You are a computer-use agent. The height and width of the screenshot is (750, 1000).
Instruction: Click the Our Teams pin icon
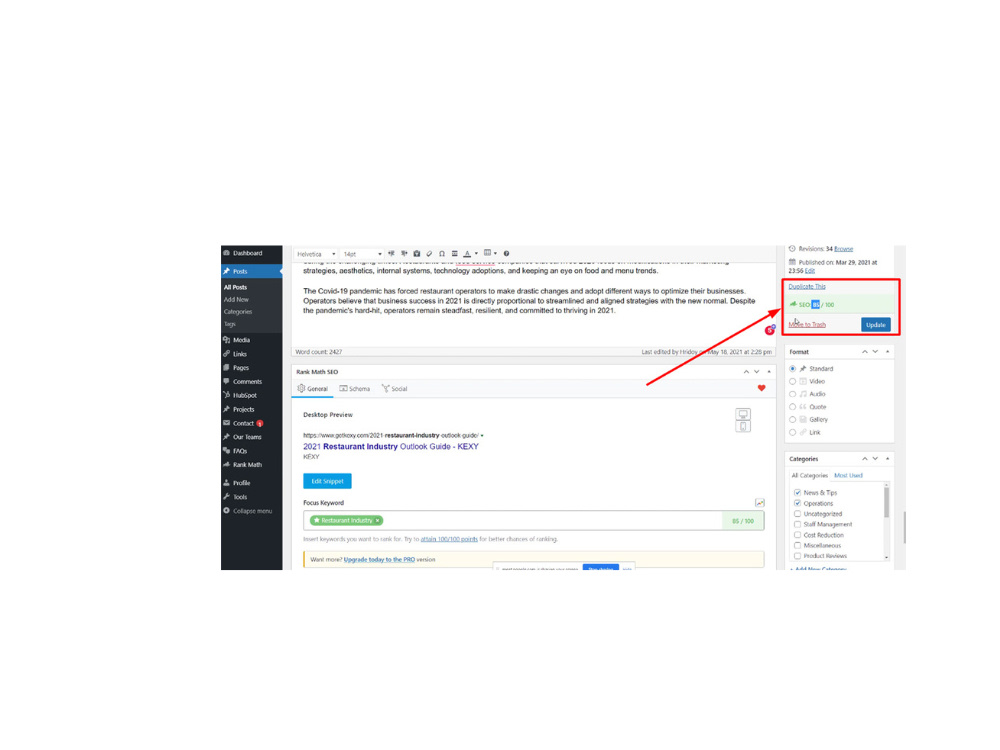(x=226, y=437)
